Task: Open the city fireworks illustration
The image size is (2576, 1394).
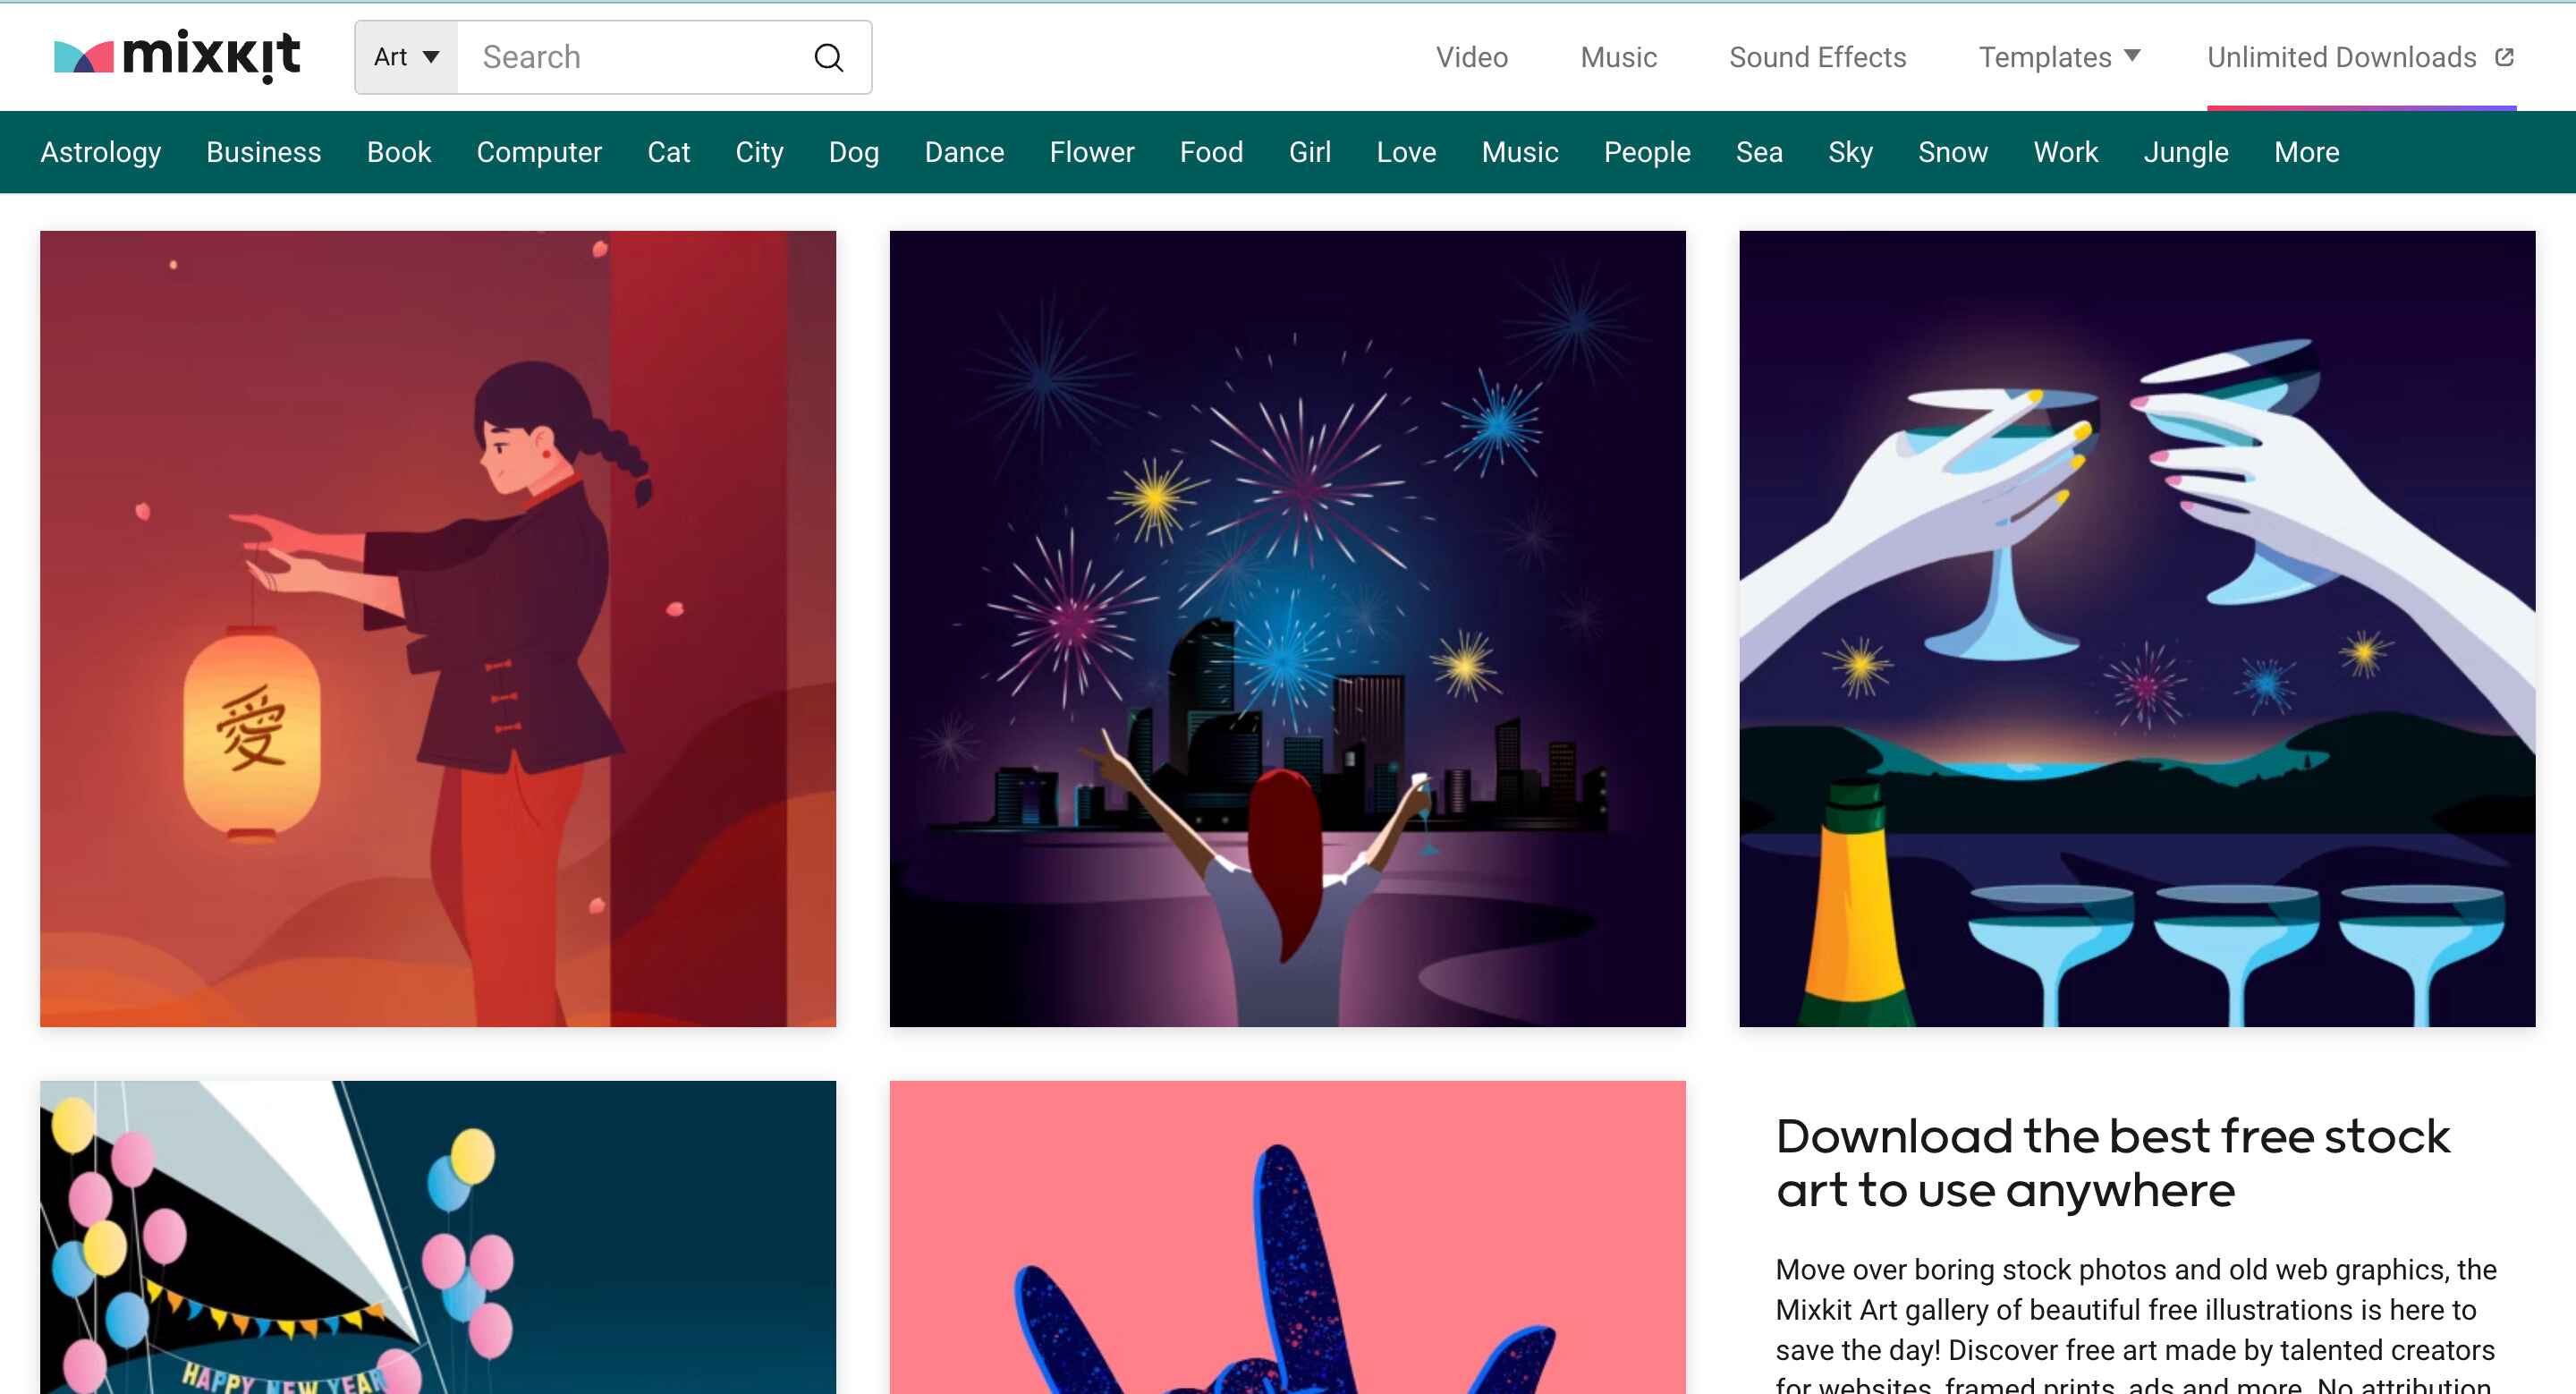Action: point(1287,628)
